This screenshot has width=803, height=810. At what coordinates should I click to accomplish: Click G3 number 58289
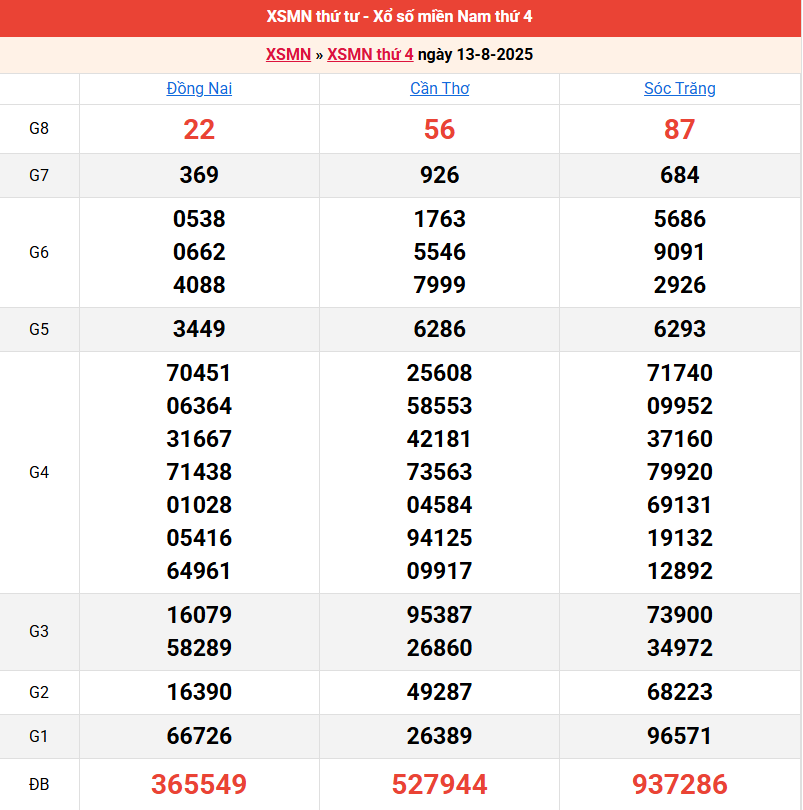click(199, 648)
